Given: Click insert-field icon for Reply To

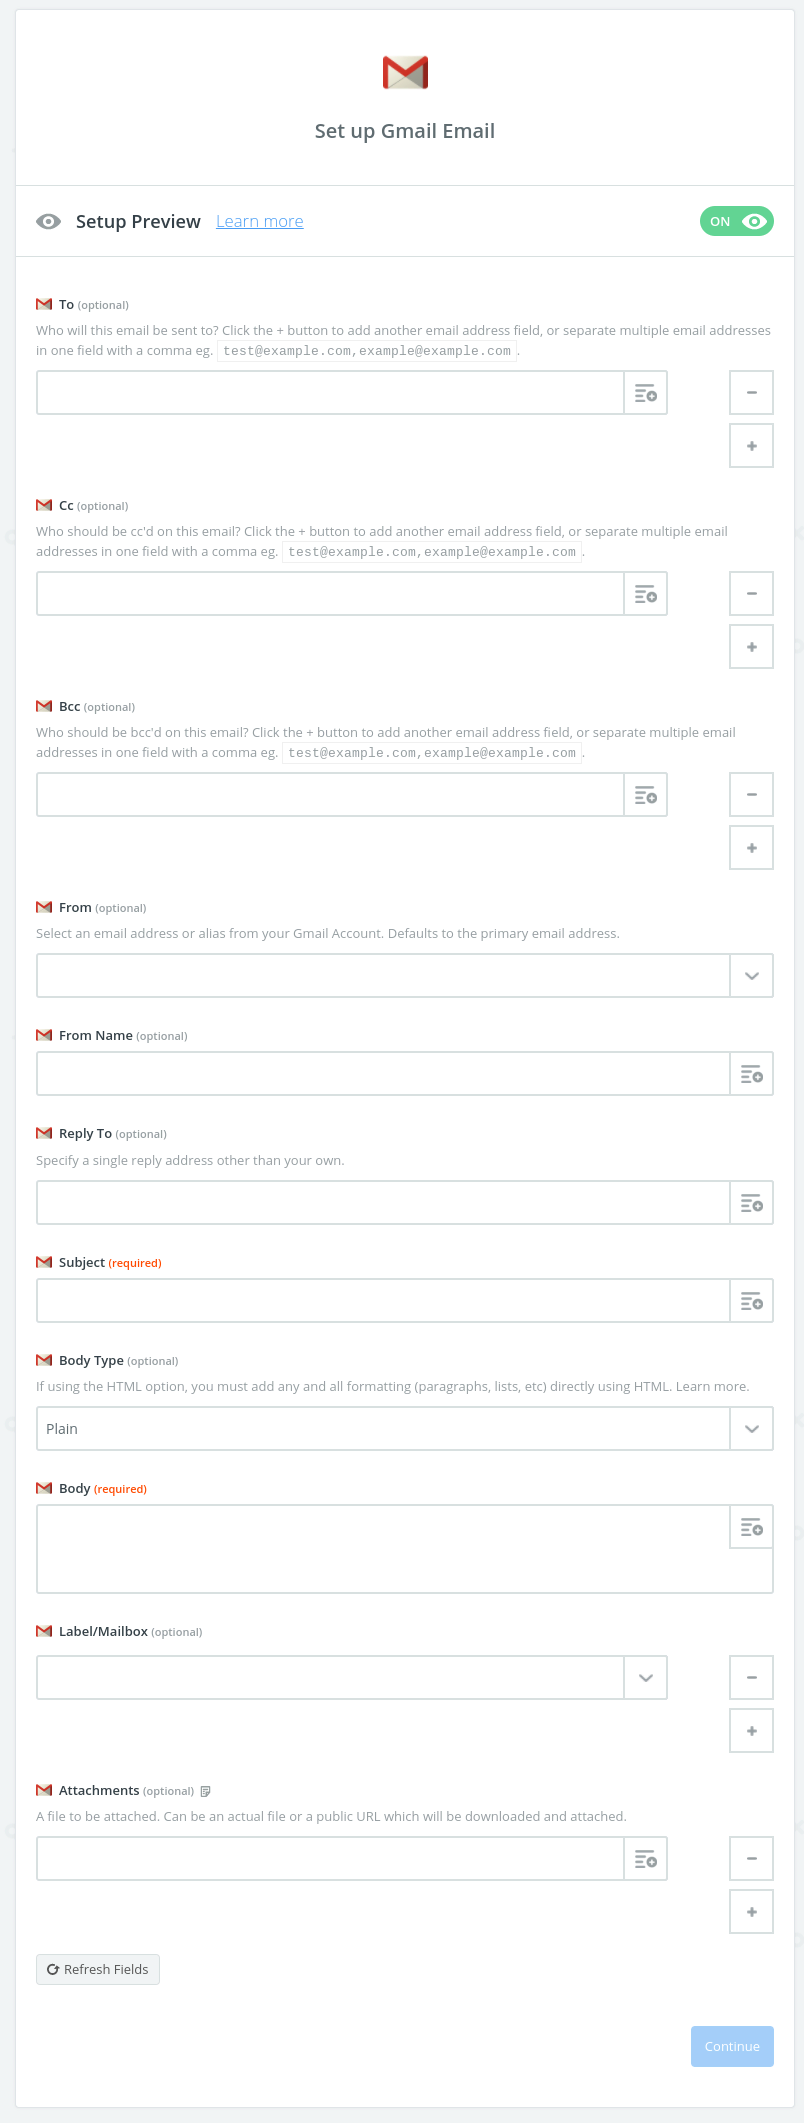Looking at the screenshot, I should click(752, 1203).
